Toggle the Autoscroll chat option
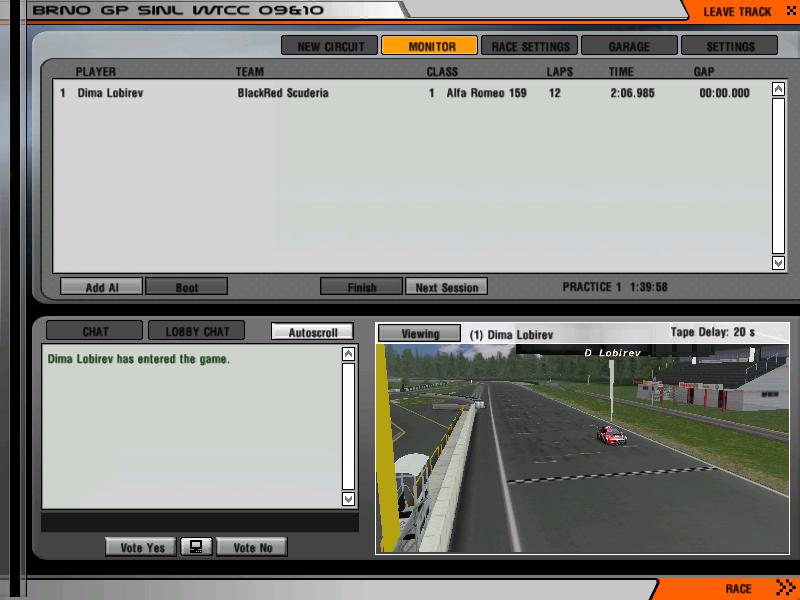Image resolution: width=800 pixels, height=600 pixels. pyautogui.click(x=312, y=332)
